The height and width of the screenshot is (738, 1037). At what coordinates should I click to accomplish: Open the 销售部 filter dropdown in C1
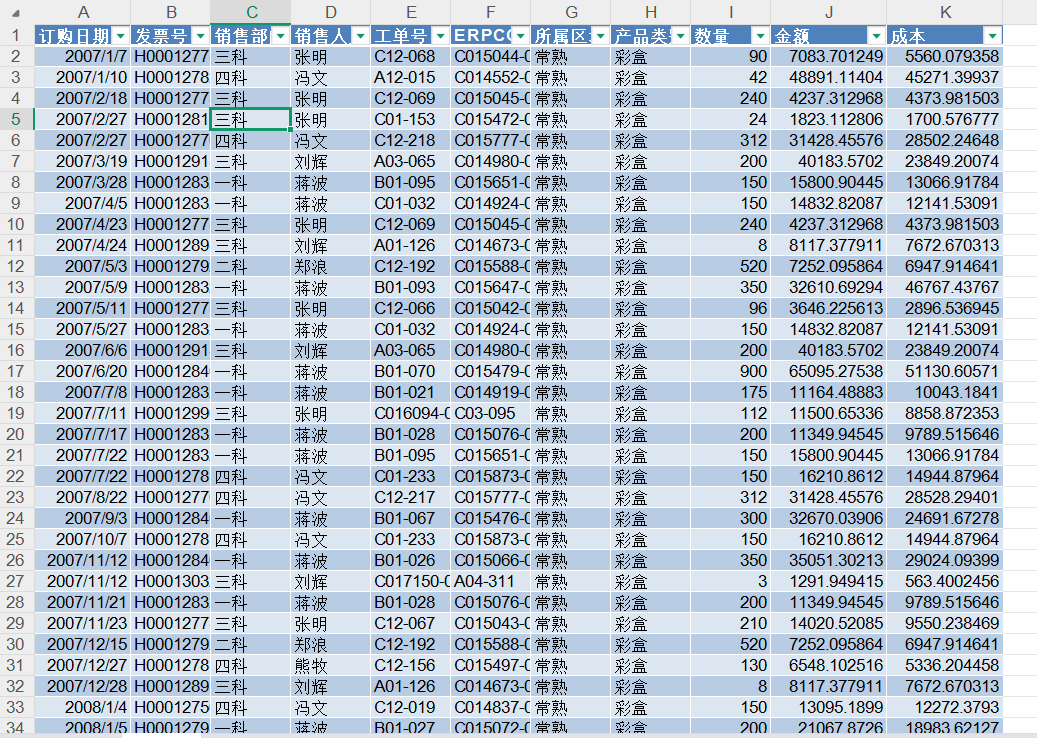281,36
